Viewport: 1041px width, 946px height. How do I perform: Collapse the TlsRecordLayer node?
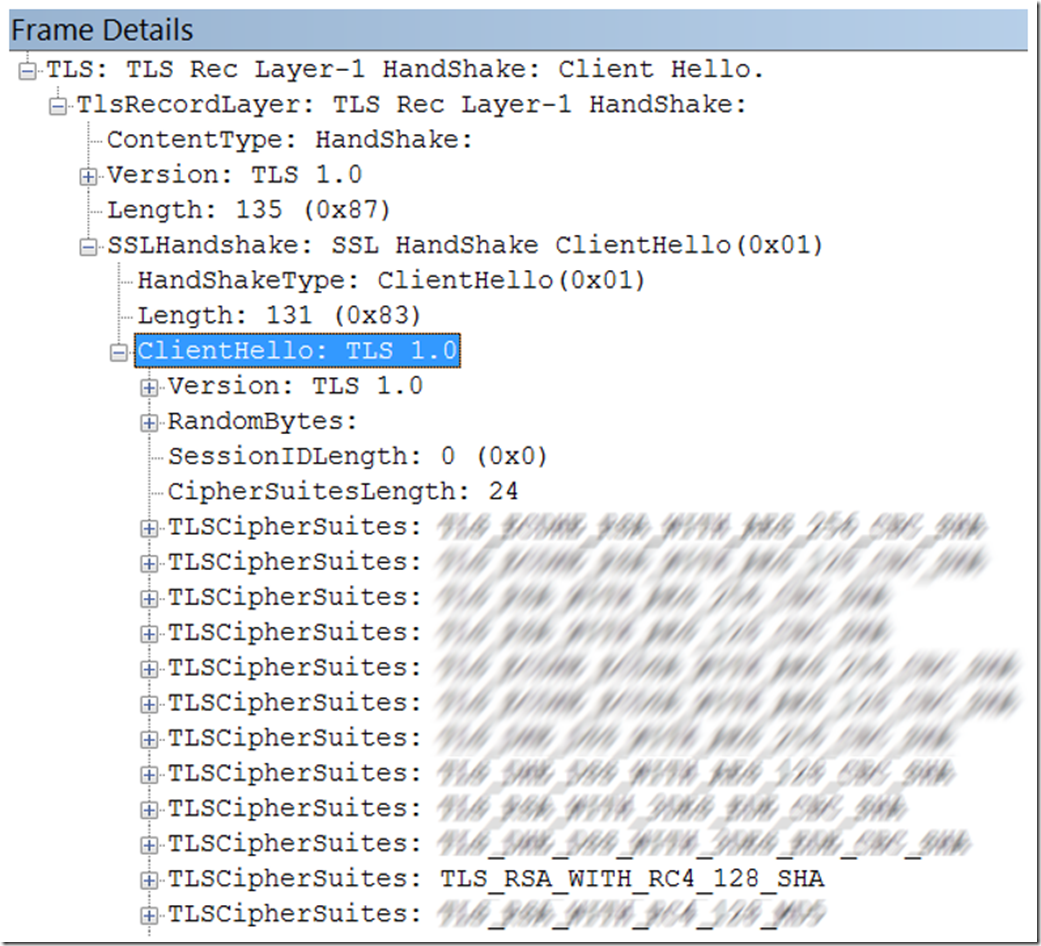tap(58, 106)
